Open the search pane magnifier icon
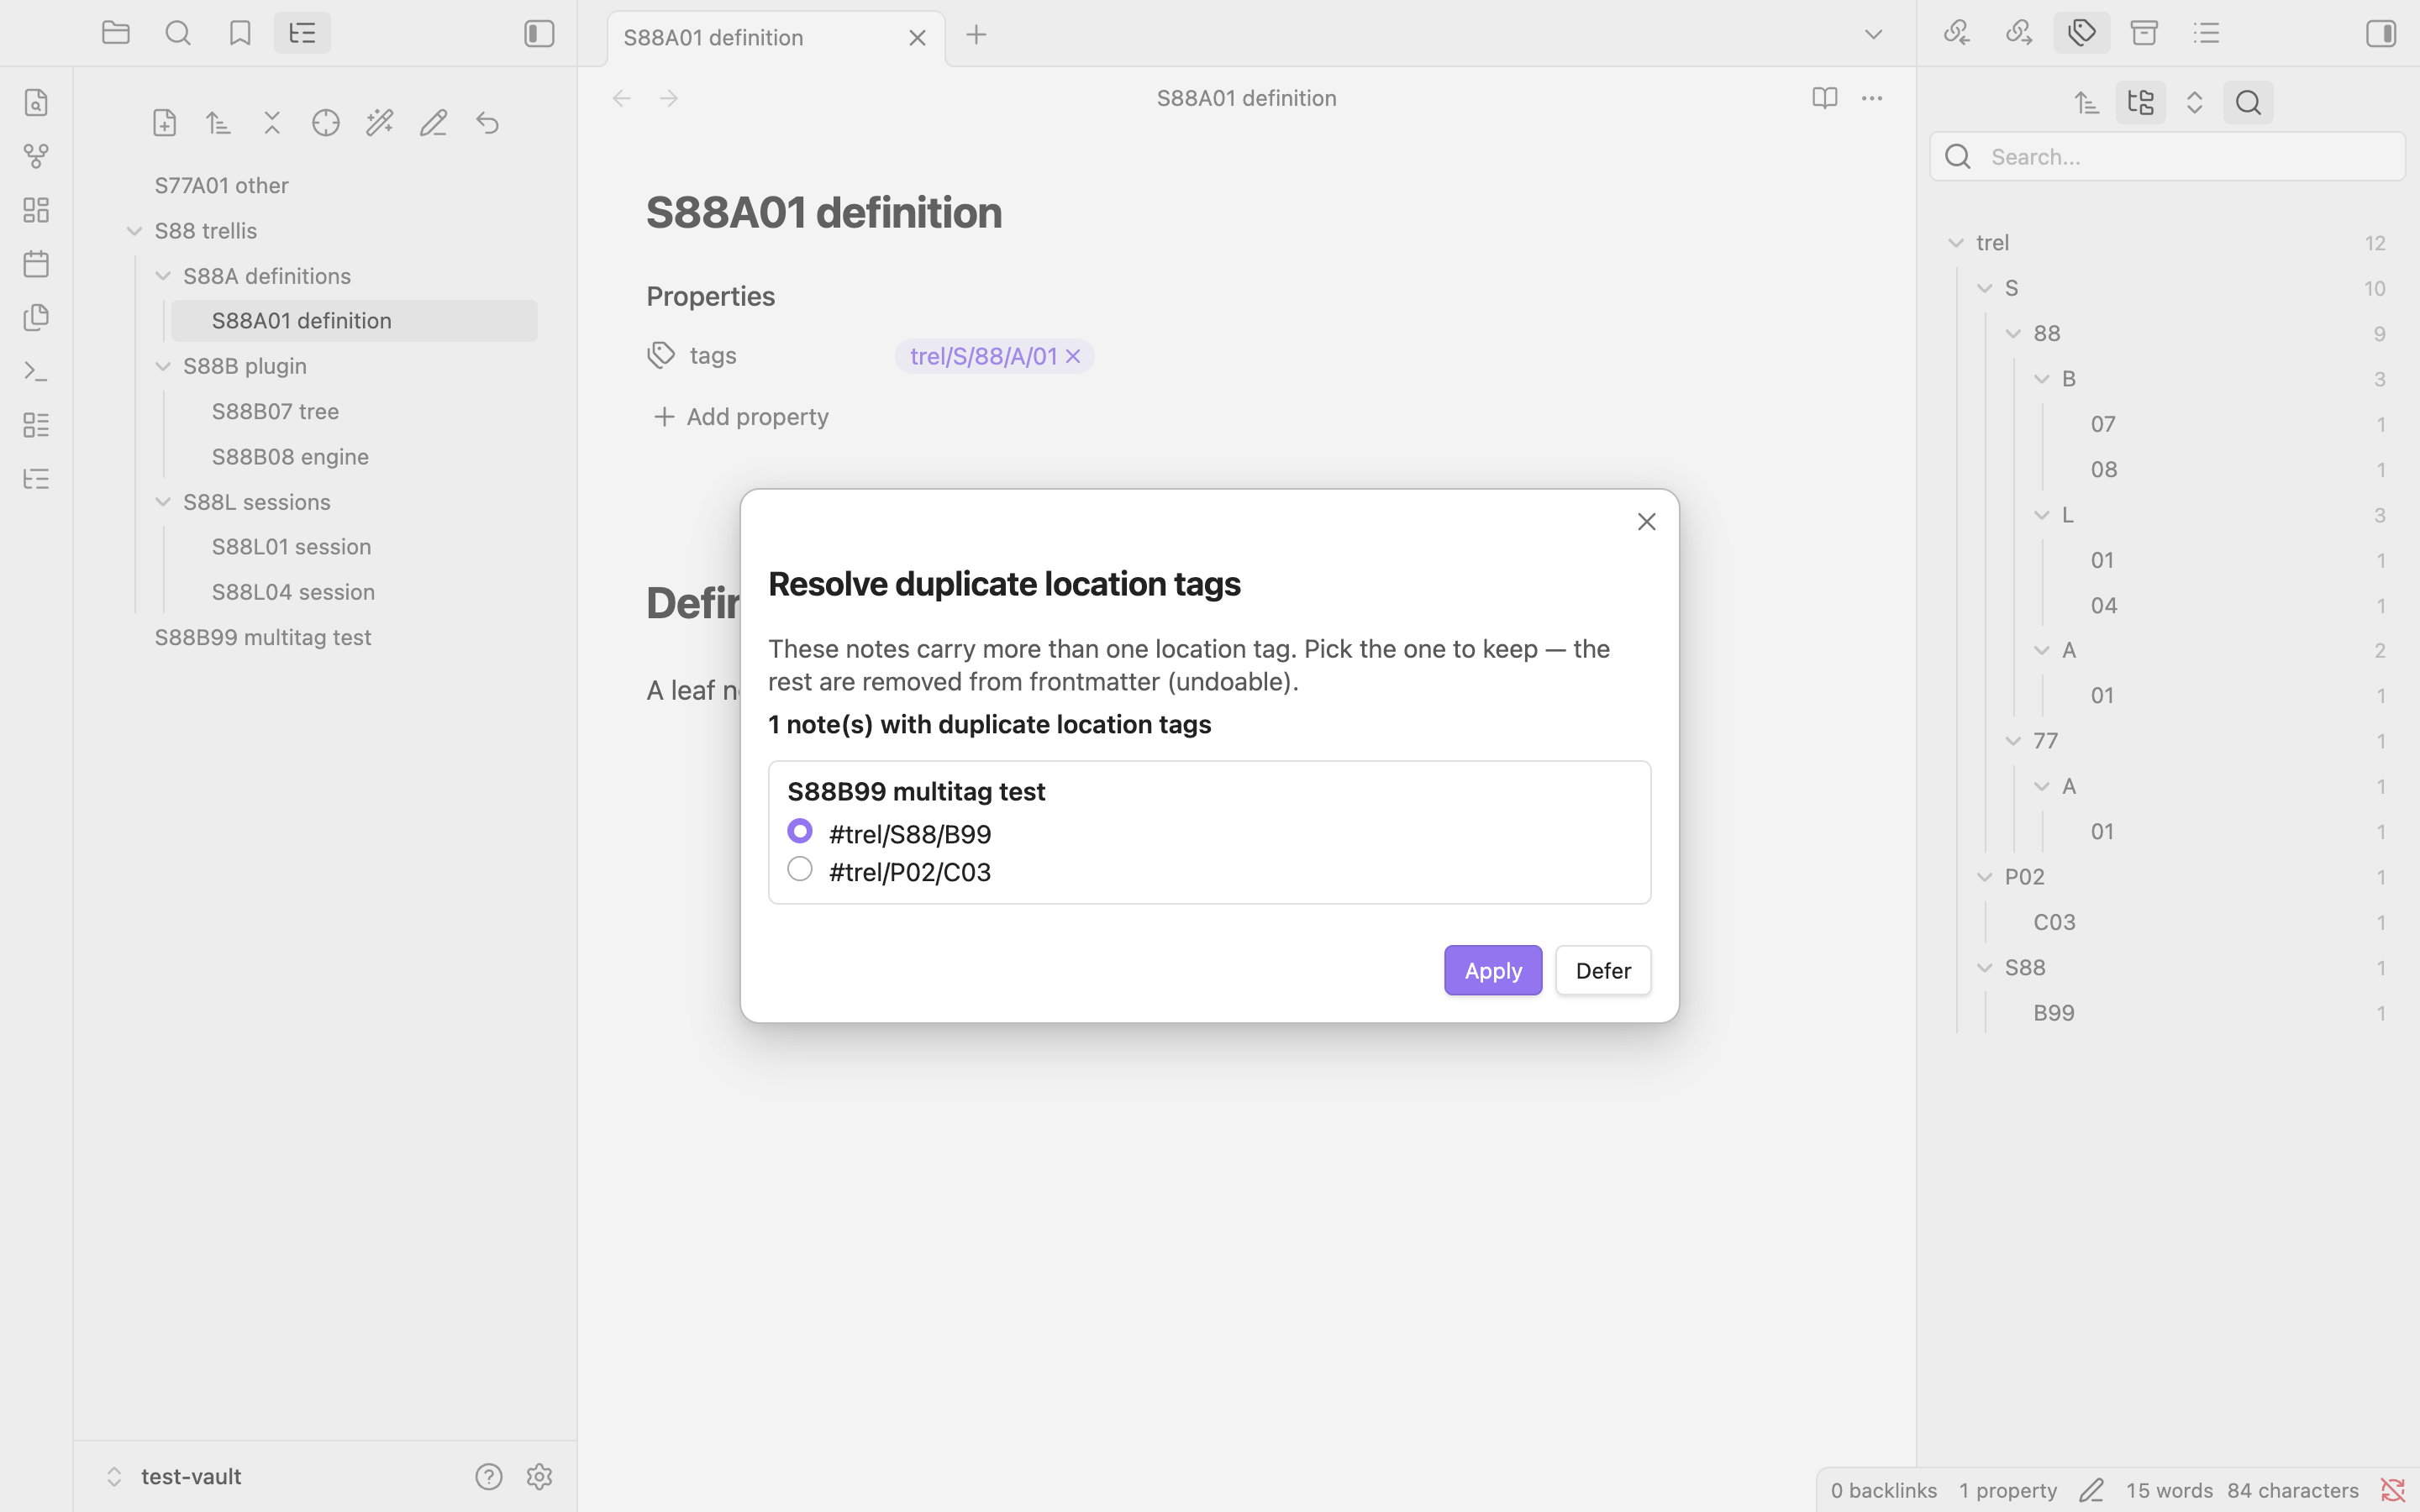The image size is (2420, 1512). (178, 33)
